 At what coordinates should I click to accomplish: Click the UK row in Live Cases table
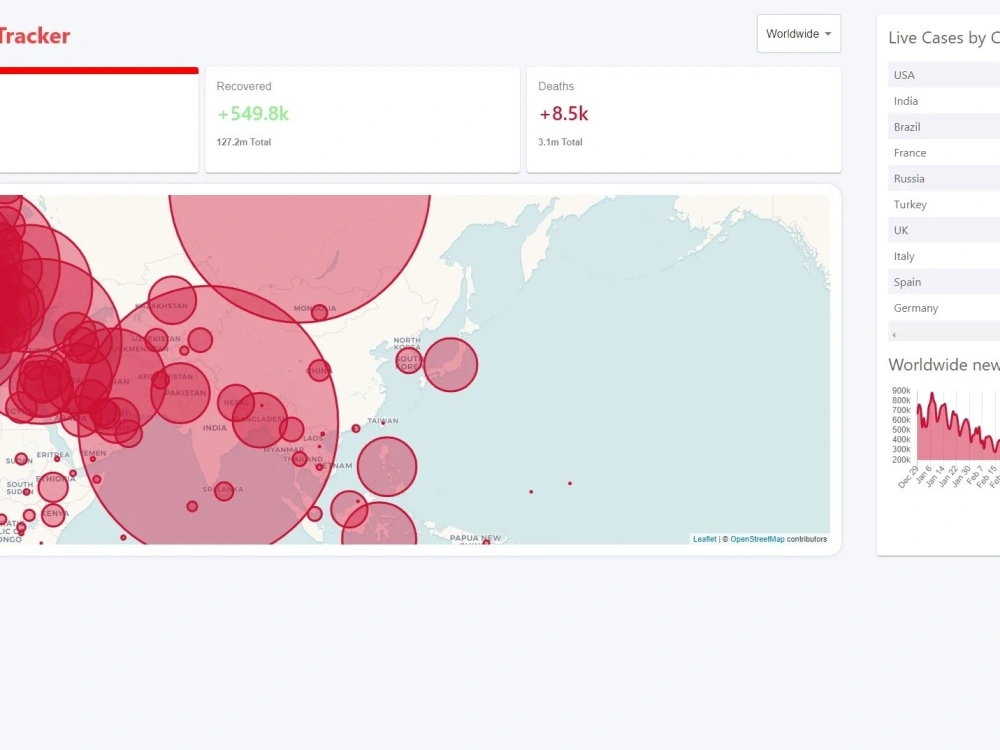(944, 230)
